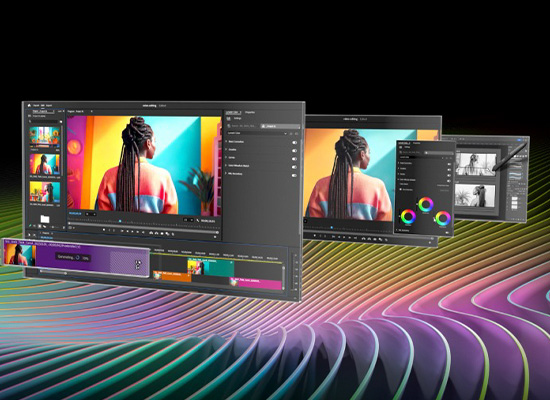Image resolution: width=550 pixels, height=400 pixels.
Task: Click the green pencil icon at project panel bottom
Action: pos(30,226)
